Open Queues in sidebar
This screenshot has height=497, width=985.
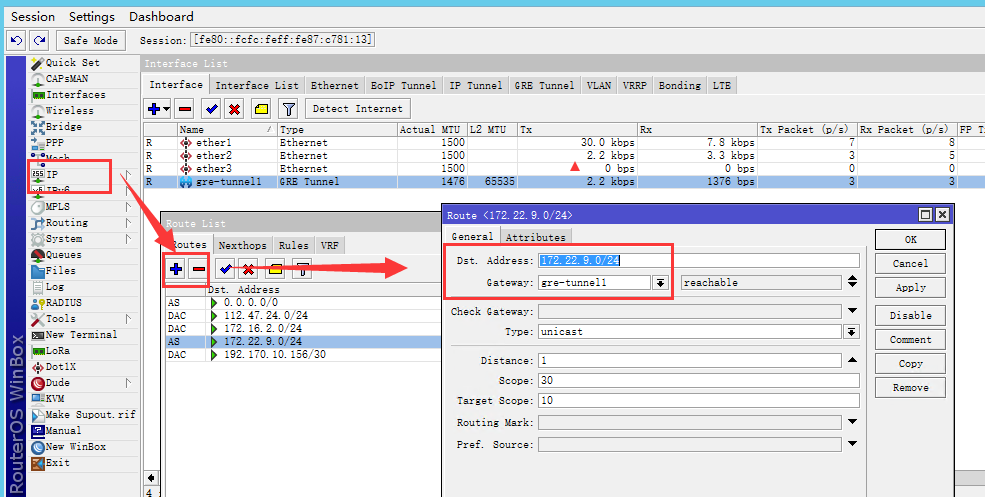pos(57,255)
